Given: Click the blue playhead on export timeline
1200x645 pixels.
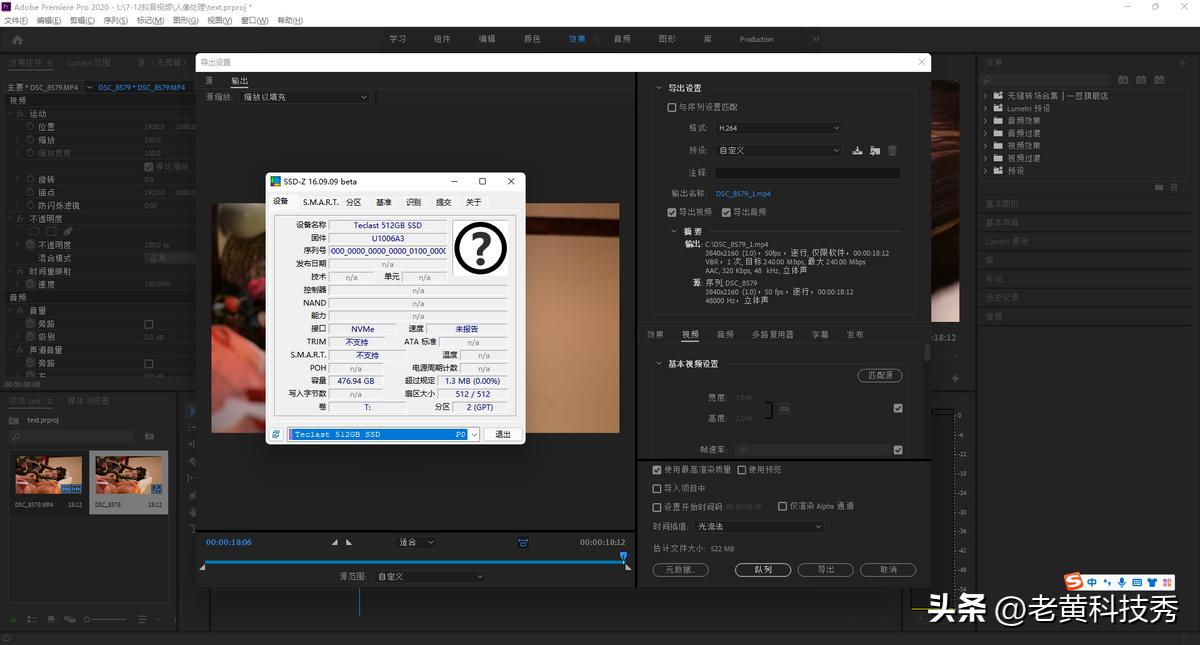Looking at the screenshot, I should 623,557.
